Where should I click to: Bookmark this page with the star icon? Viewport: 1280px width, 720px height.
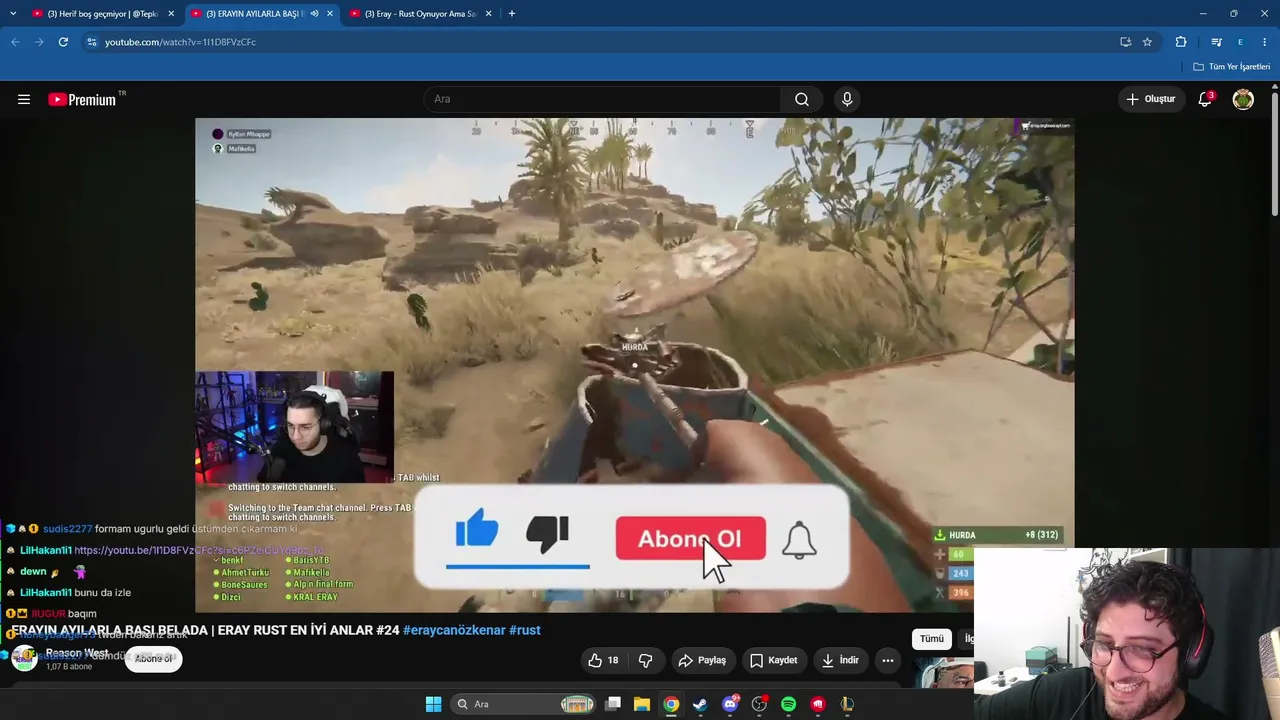tap(1147, 42)
